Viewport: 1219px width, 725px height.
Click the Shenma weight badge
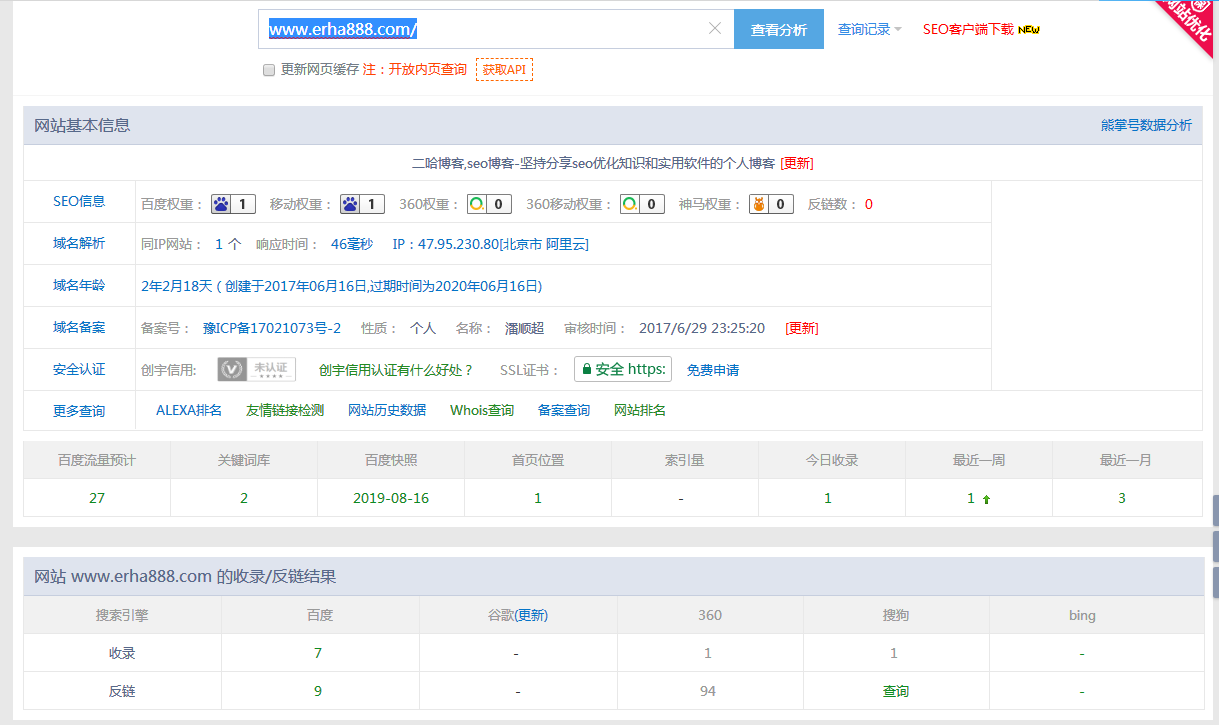(x=772, y=204)
